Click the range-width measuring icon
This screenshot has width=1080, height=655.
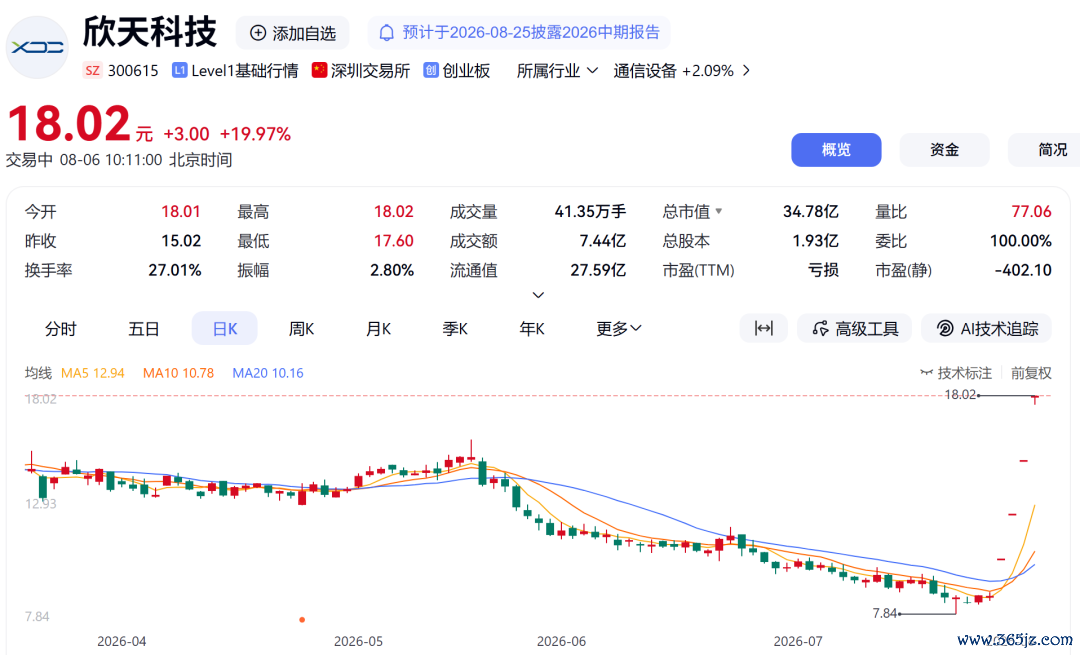pyautogui.click(x=764, y=329)
